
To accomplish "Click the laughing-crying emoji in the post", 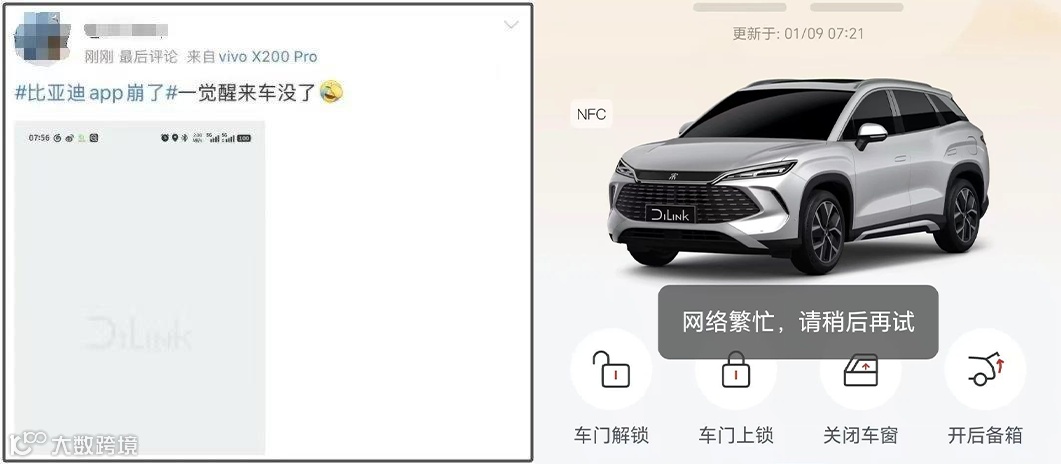I will tap(331, 91).
